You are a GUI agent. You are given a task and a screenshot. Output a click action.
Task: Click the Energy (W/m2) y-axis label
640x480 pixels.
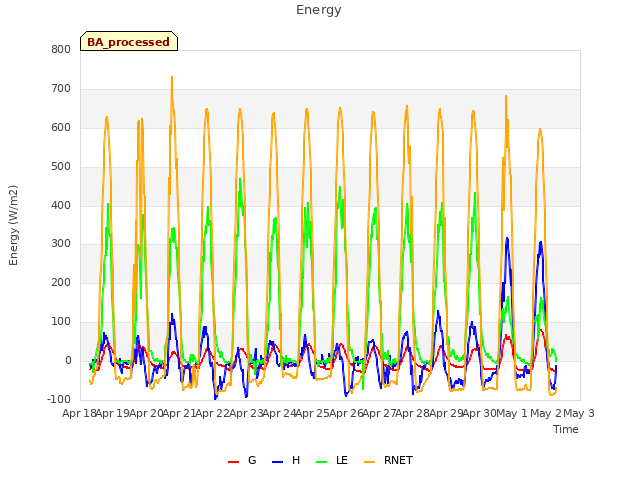coord(13,225)
